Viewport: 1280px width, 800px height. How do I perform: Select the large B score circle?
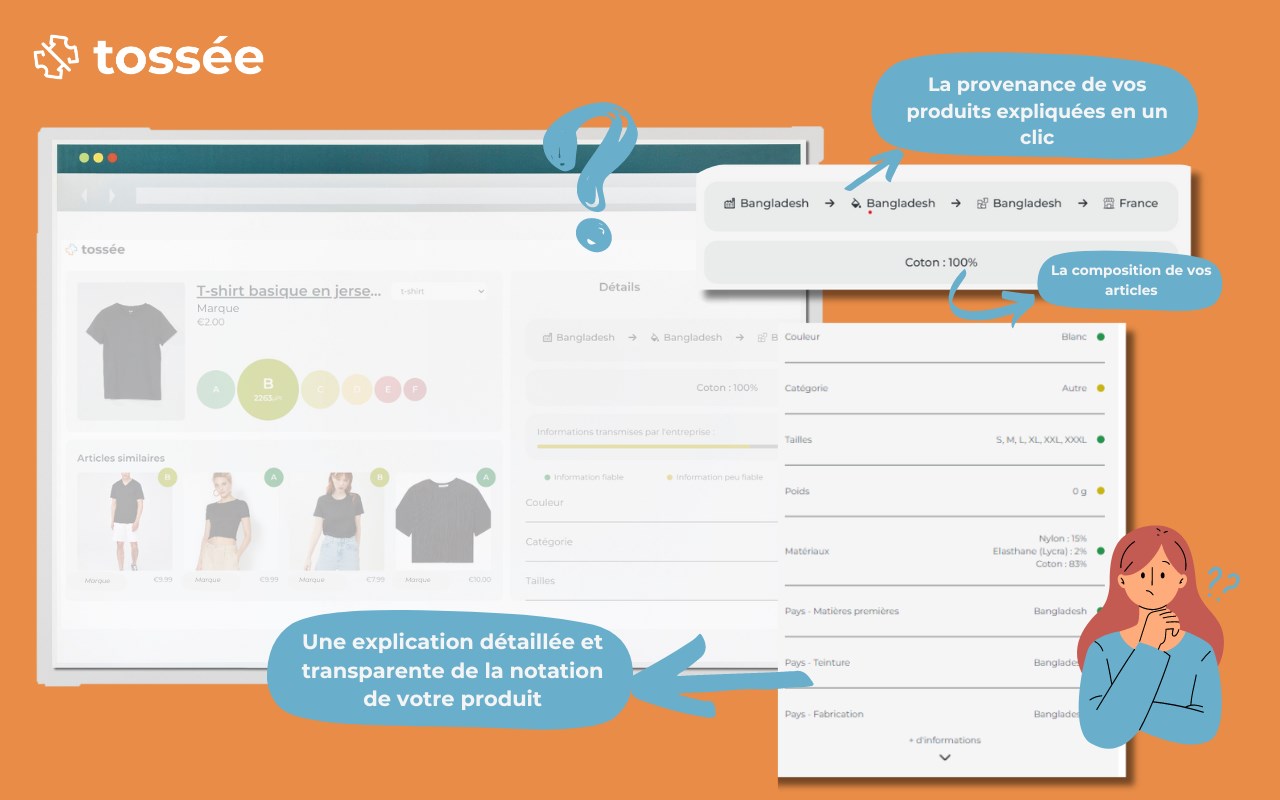point(268,389)
